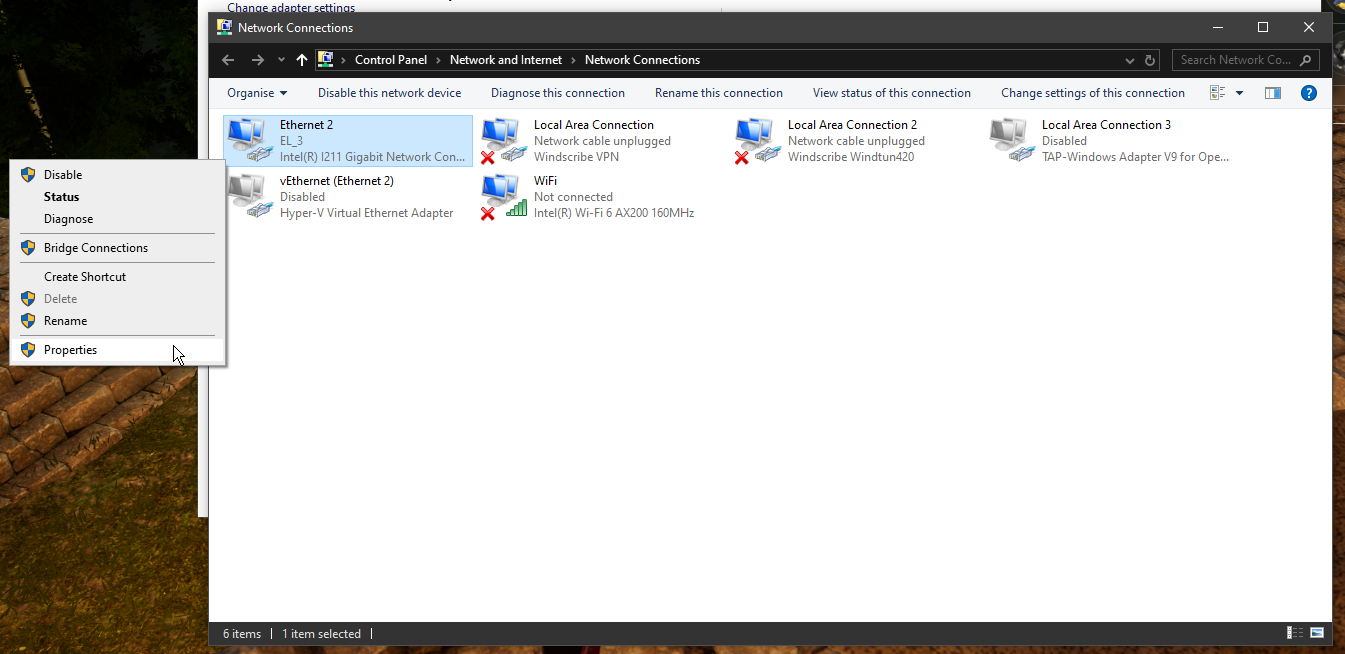
Task: Open Status from the context menu
Action: point(117,197)
